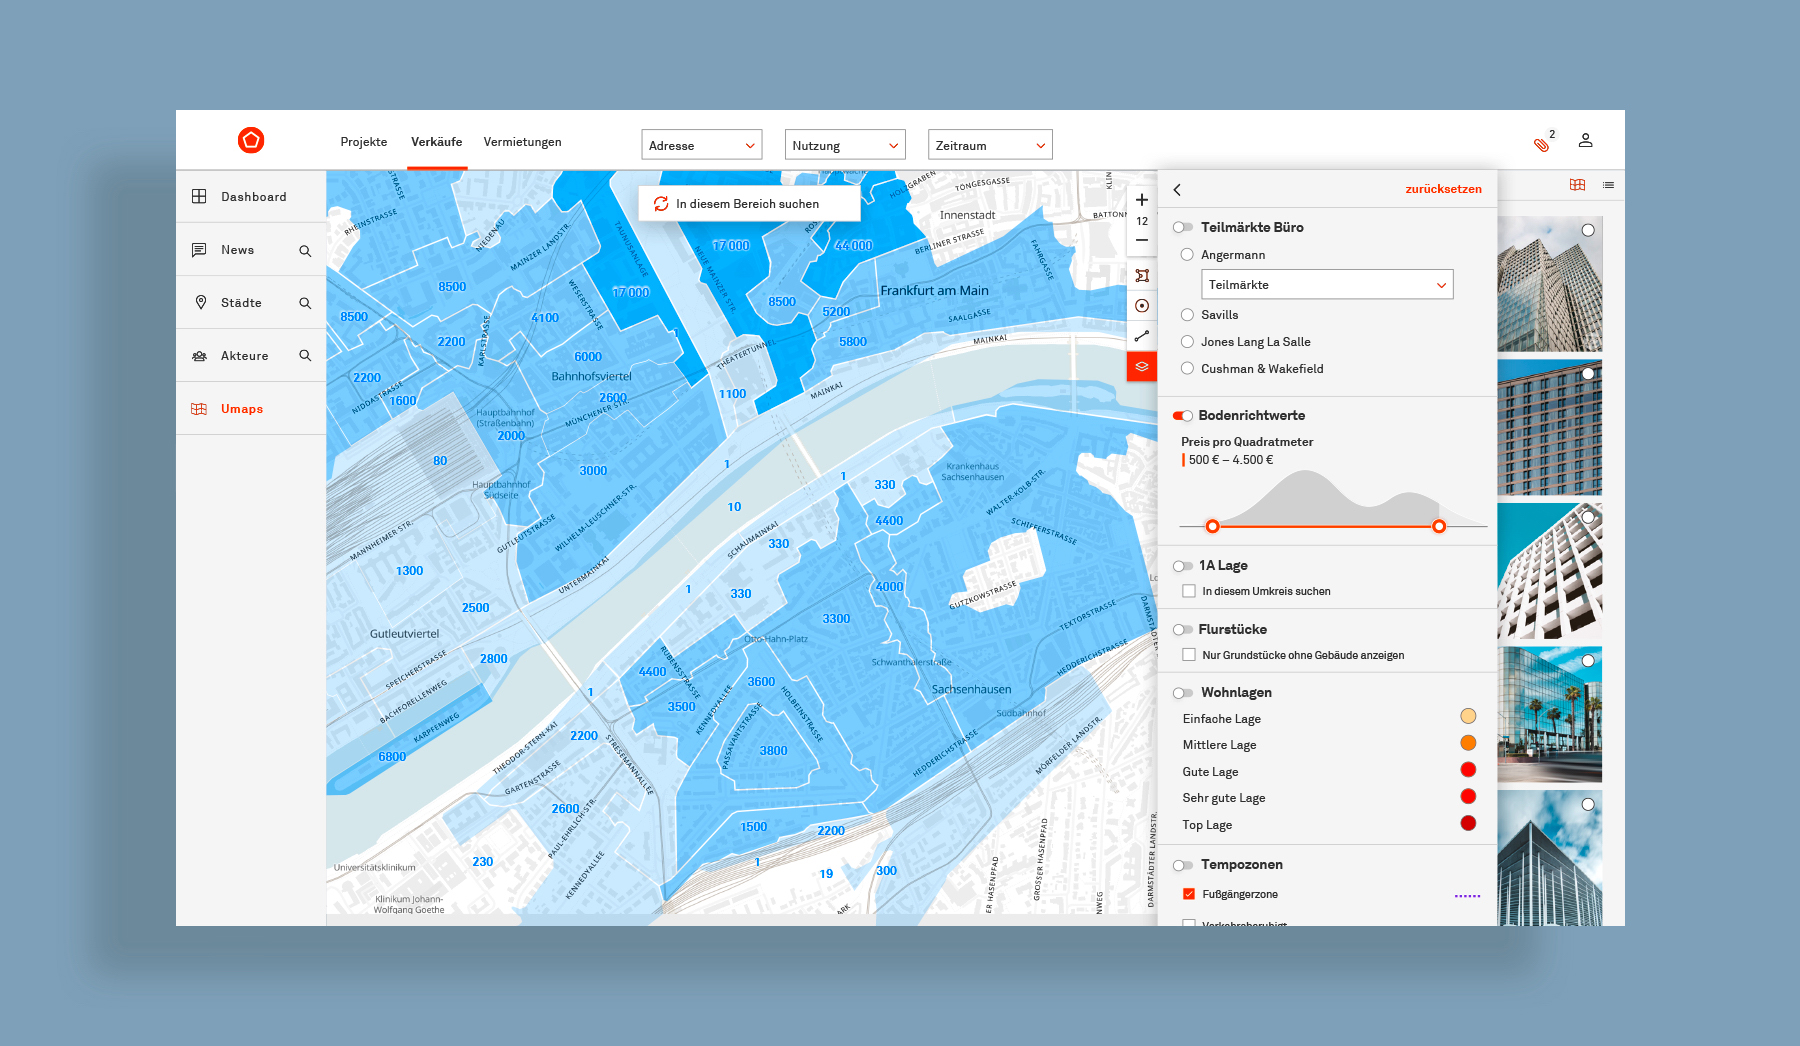Click the Akteure people icon
1800x1046 pixels.
[199, 355]
